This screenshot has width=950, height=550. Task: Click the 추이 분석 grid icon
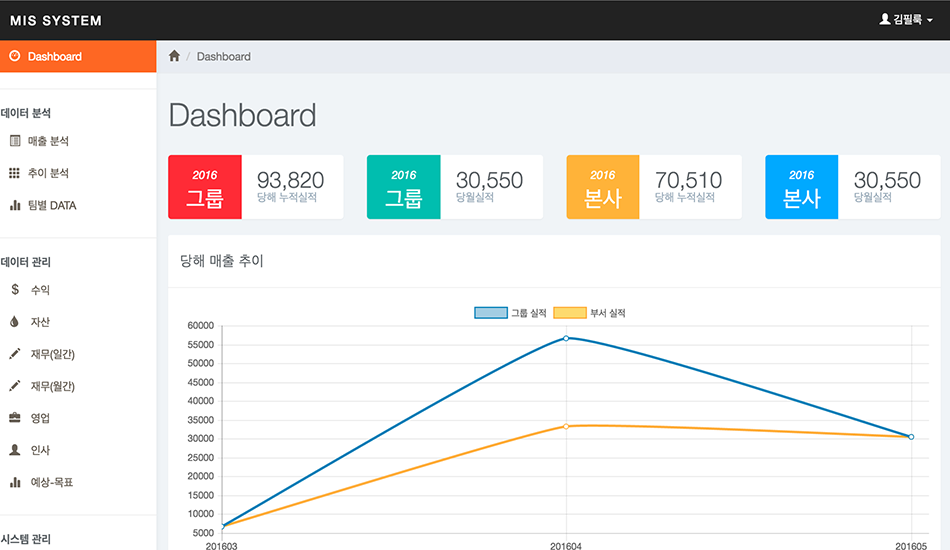[x=15, y=173]
